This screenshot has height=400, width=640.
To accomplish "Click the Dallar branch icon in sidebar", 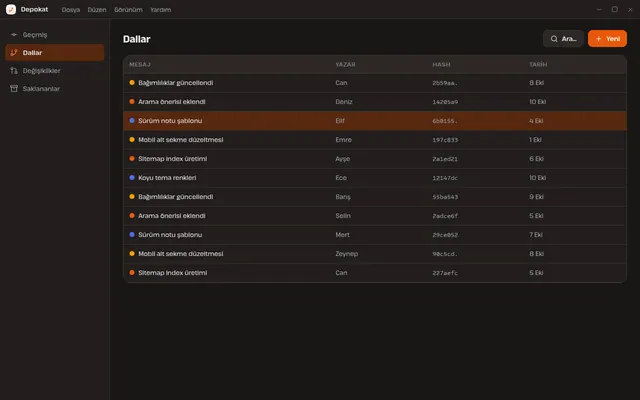I will tap(14, 53).
